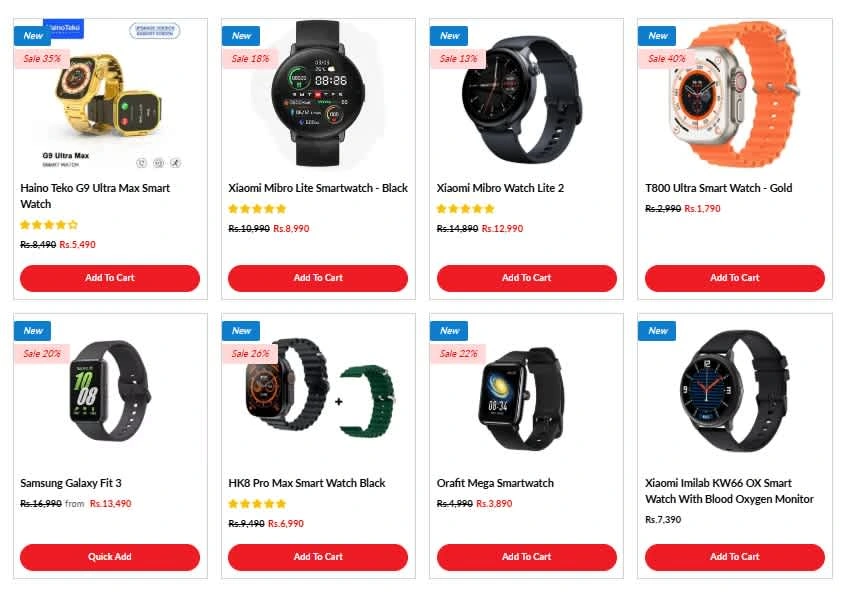Add Xiaomi Mibro Watch Lite 2 to cart
The width and height of the screenshot is (847, 592).
(x=527, y=278)
